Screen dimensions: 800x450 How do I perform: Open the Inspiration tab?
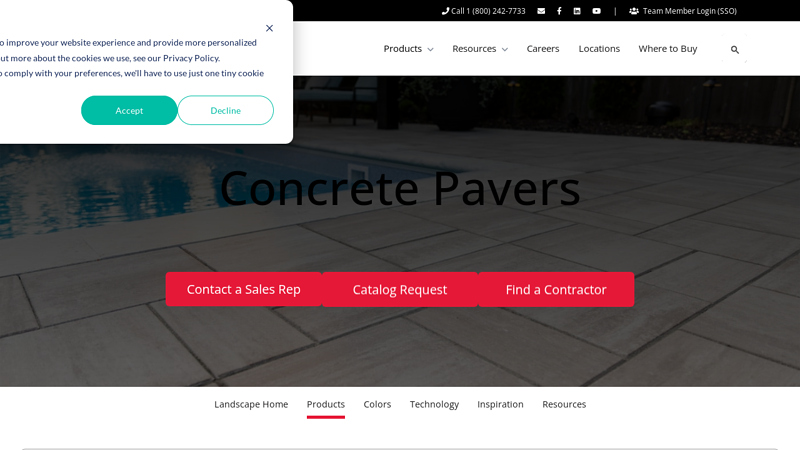point(500,404)
